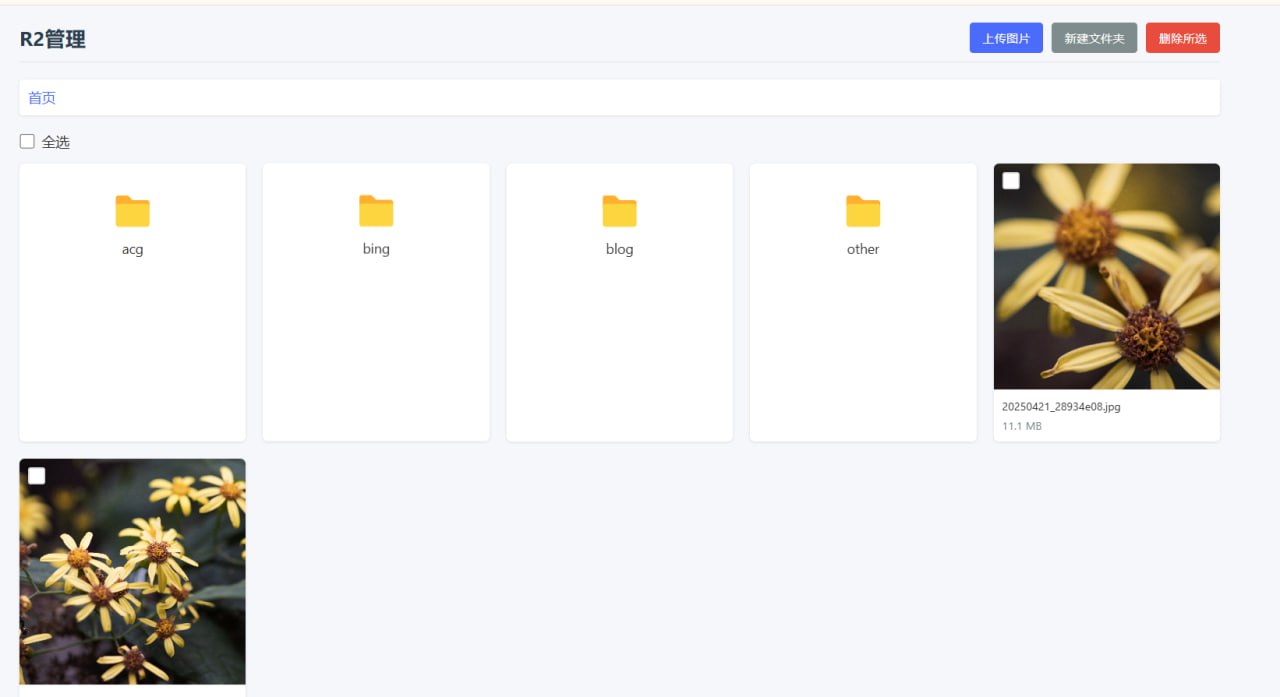Click the R2管理 page title
1280x697 pixels.
pos(52,38)
